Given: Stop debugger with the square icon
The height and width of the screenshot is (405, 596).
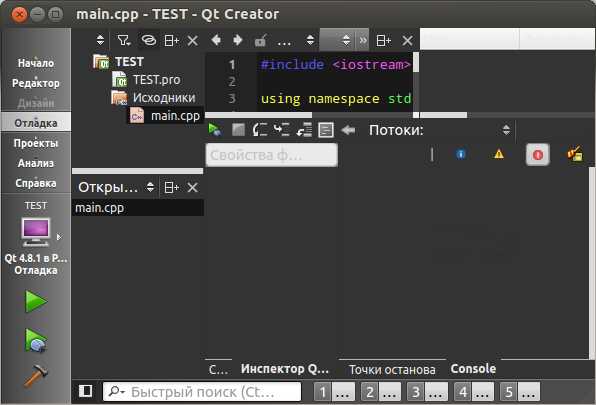Looking at the screenshot, I should pos(238,130).
